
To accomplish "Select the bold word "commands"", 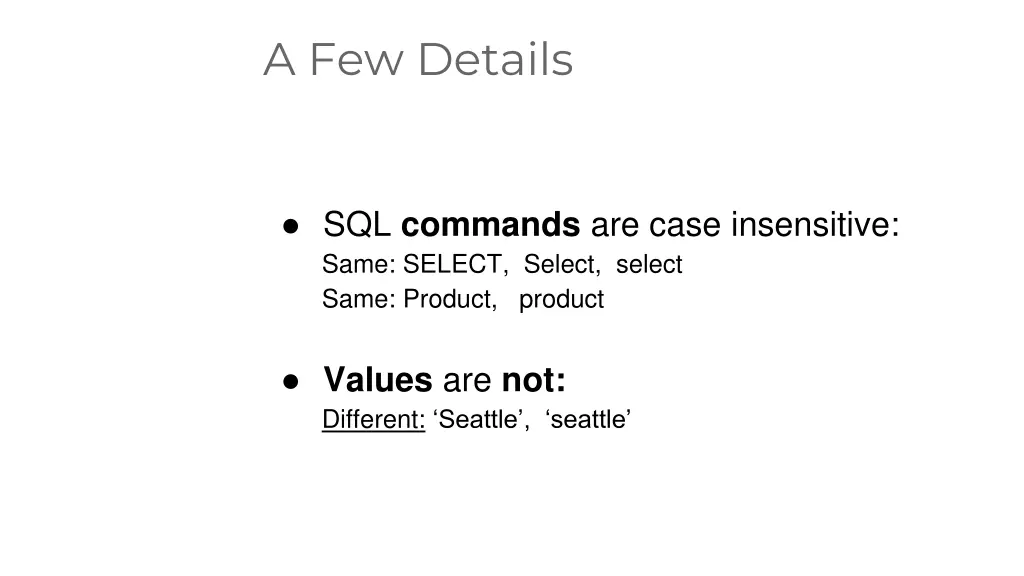I will [x=490, y=224].
